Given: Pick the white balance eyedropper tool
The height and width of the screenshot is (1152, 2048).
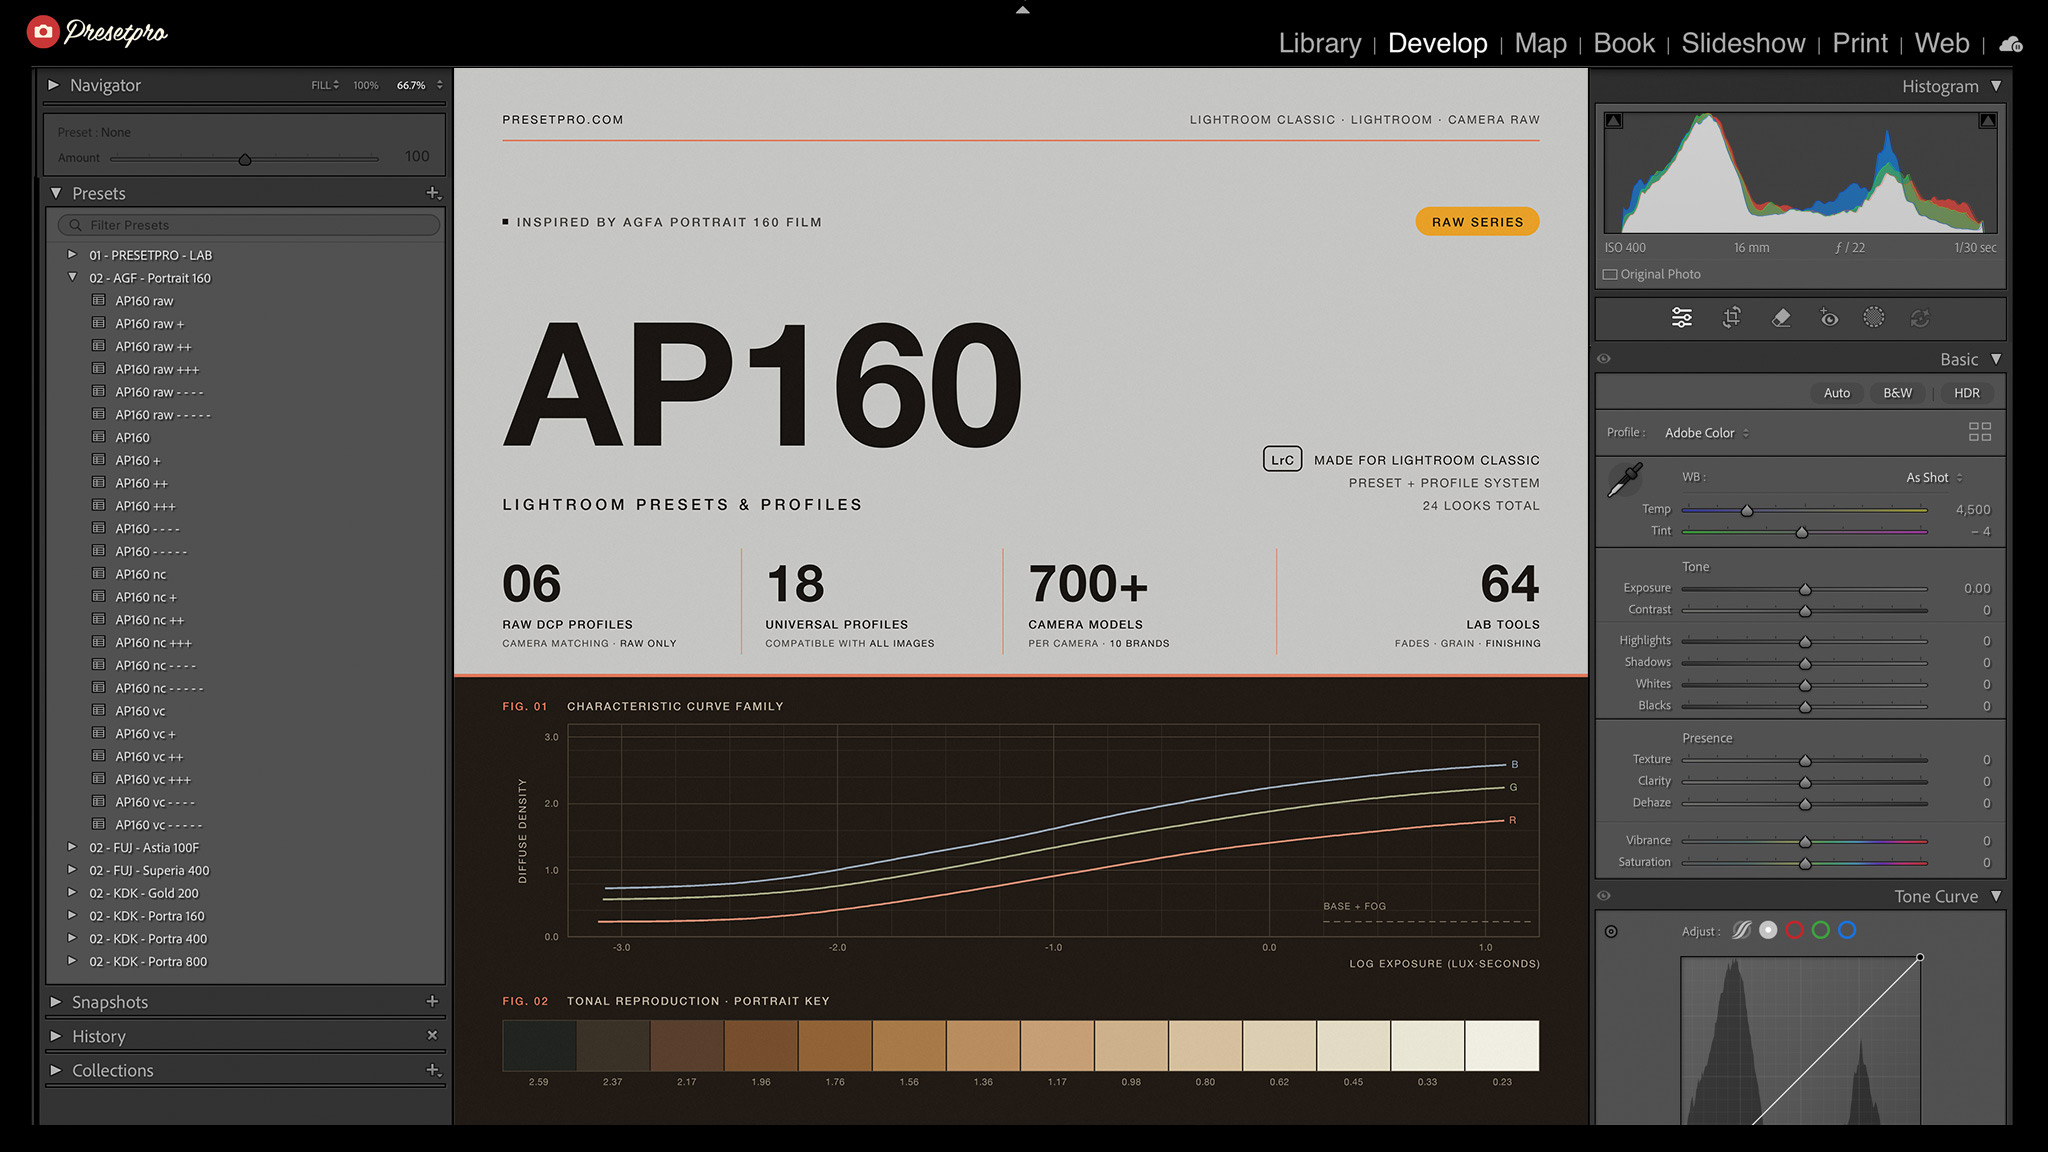Looking at the screenshot, I should (x=1625, y=480).
